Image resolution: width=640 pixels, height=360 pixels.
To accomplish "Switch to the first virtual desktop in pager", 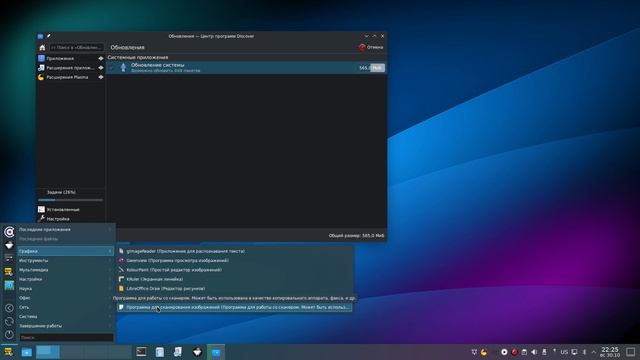I will tap(48, 352).
